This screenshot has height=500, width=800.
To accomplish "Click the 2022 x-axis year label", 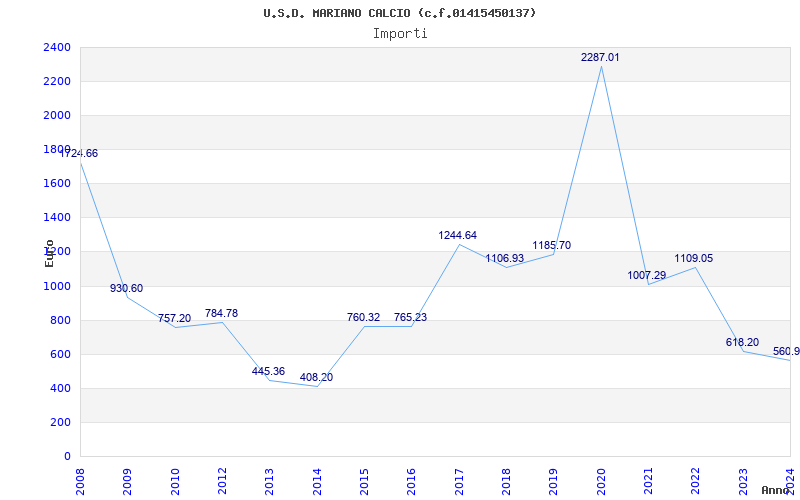I will click(695, 481).
